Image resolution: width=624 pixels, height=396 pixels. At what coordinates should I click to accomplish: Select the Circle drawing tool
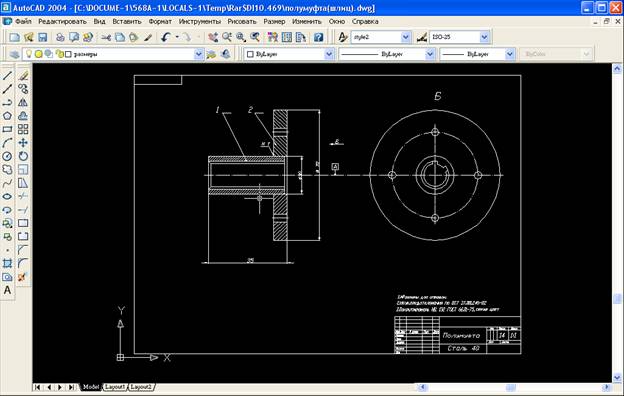click(7, 156)
